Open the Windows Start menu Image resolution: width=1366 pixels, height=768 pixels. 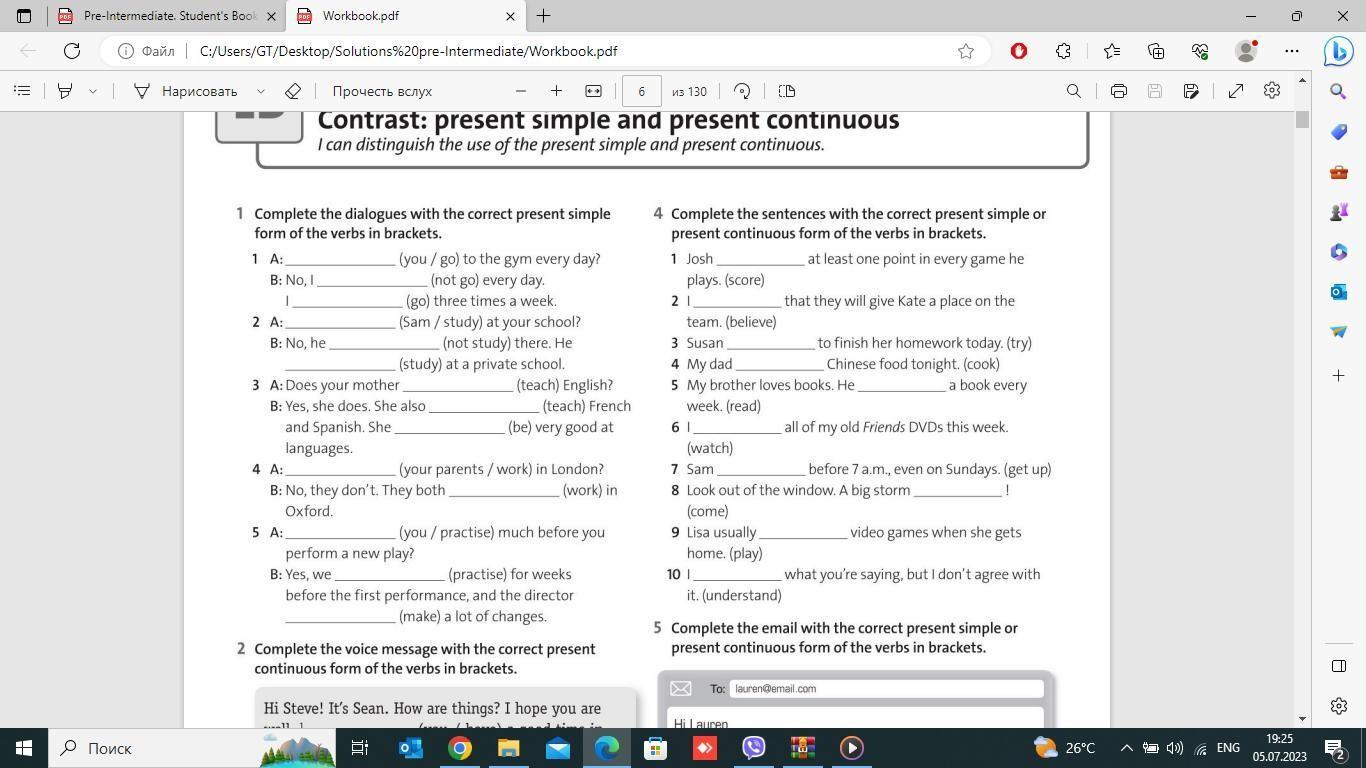coord(24,748)
